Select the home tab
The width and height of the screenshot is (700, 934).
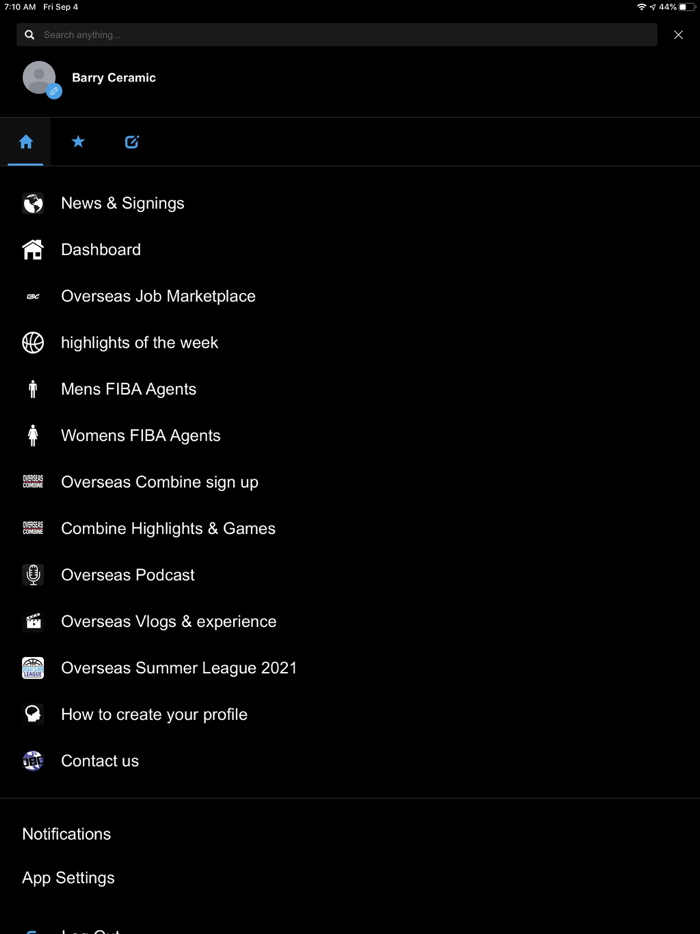pos(26,142)
